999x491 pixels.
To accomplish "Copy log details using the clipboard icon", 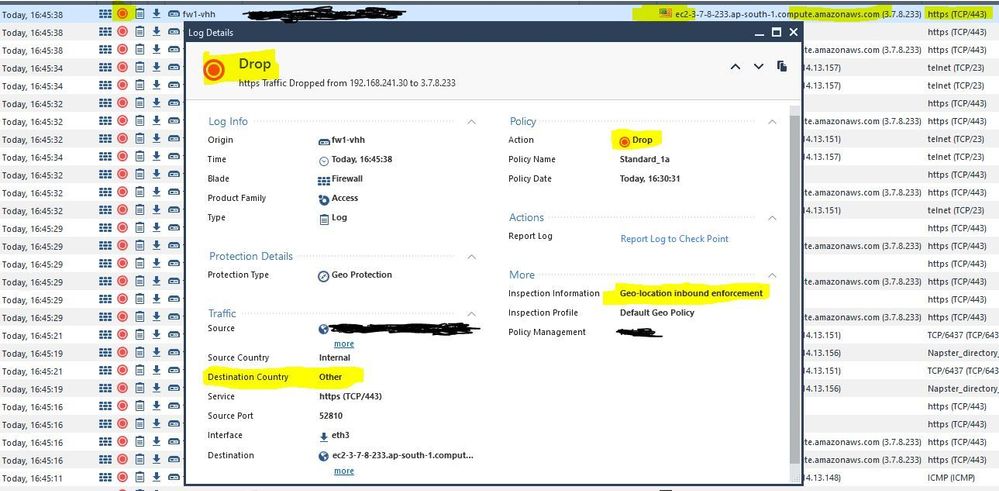I will coord(782,66).
